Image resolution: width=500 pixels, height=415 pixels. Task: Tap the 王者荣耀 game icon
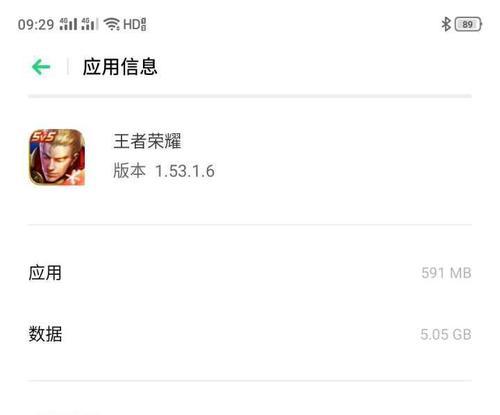(x=57, y=157)
